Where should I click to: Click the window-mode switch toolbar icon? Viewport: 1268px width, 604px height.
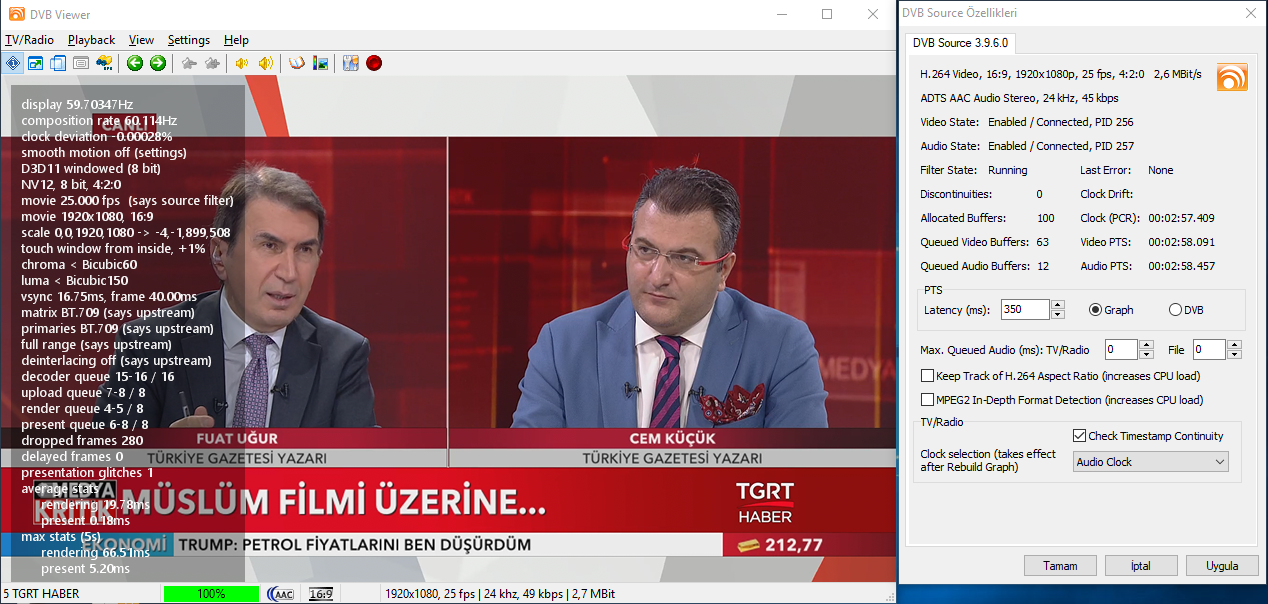click(36, 63)
